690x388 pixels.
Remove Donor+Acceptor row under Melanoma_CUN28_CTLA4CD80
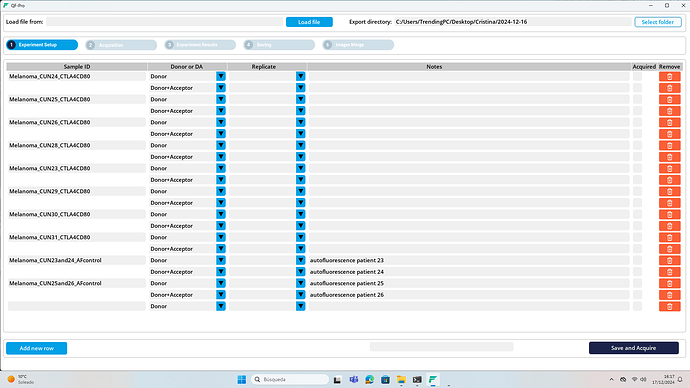(x=669, y=157)
